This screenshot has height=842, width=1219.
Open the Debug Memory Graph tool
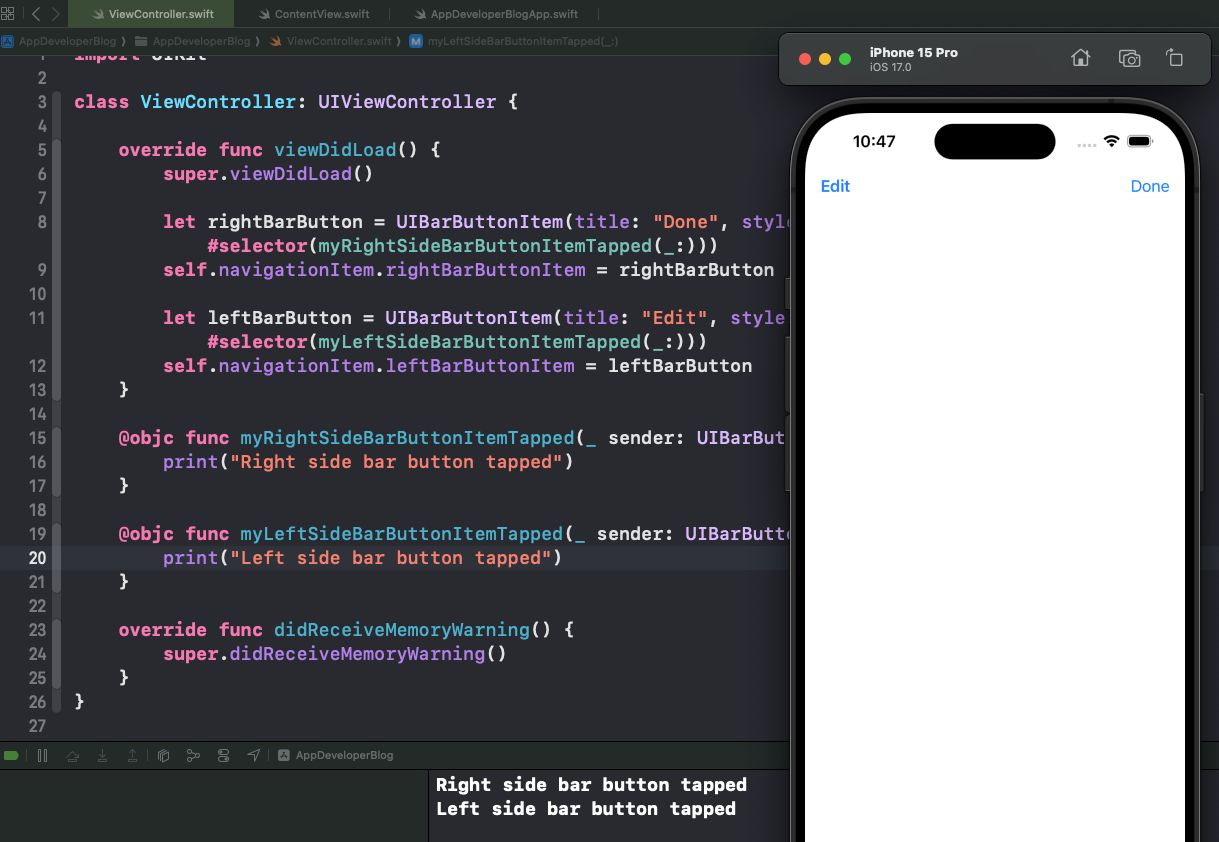pyautogui.click(x=193, y=755)
